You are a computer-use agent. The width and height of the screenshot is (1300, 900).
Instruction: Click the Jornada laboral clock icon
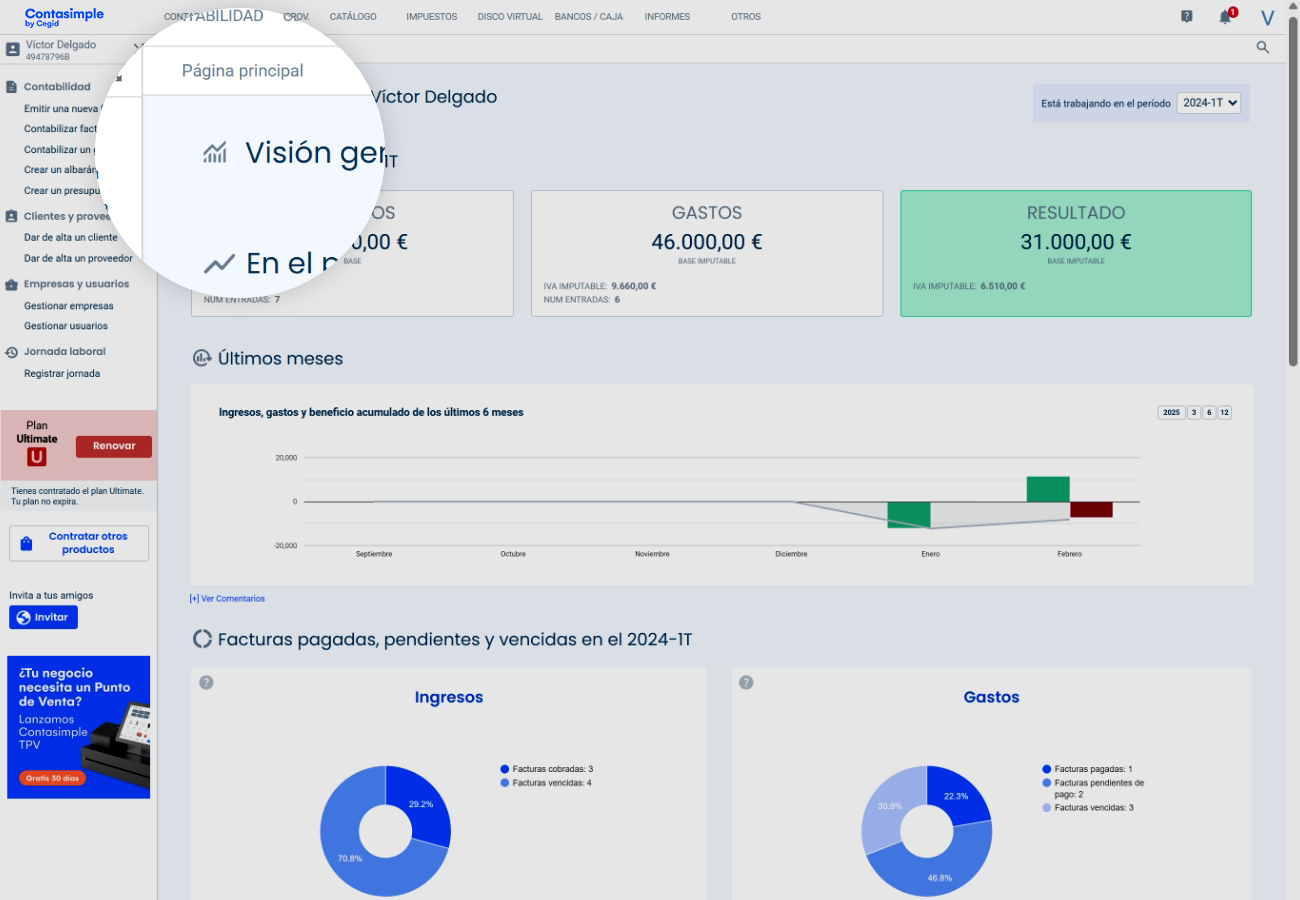pyautogui.click(x=12, y=352)
